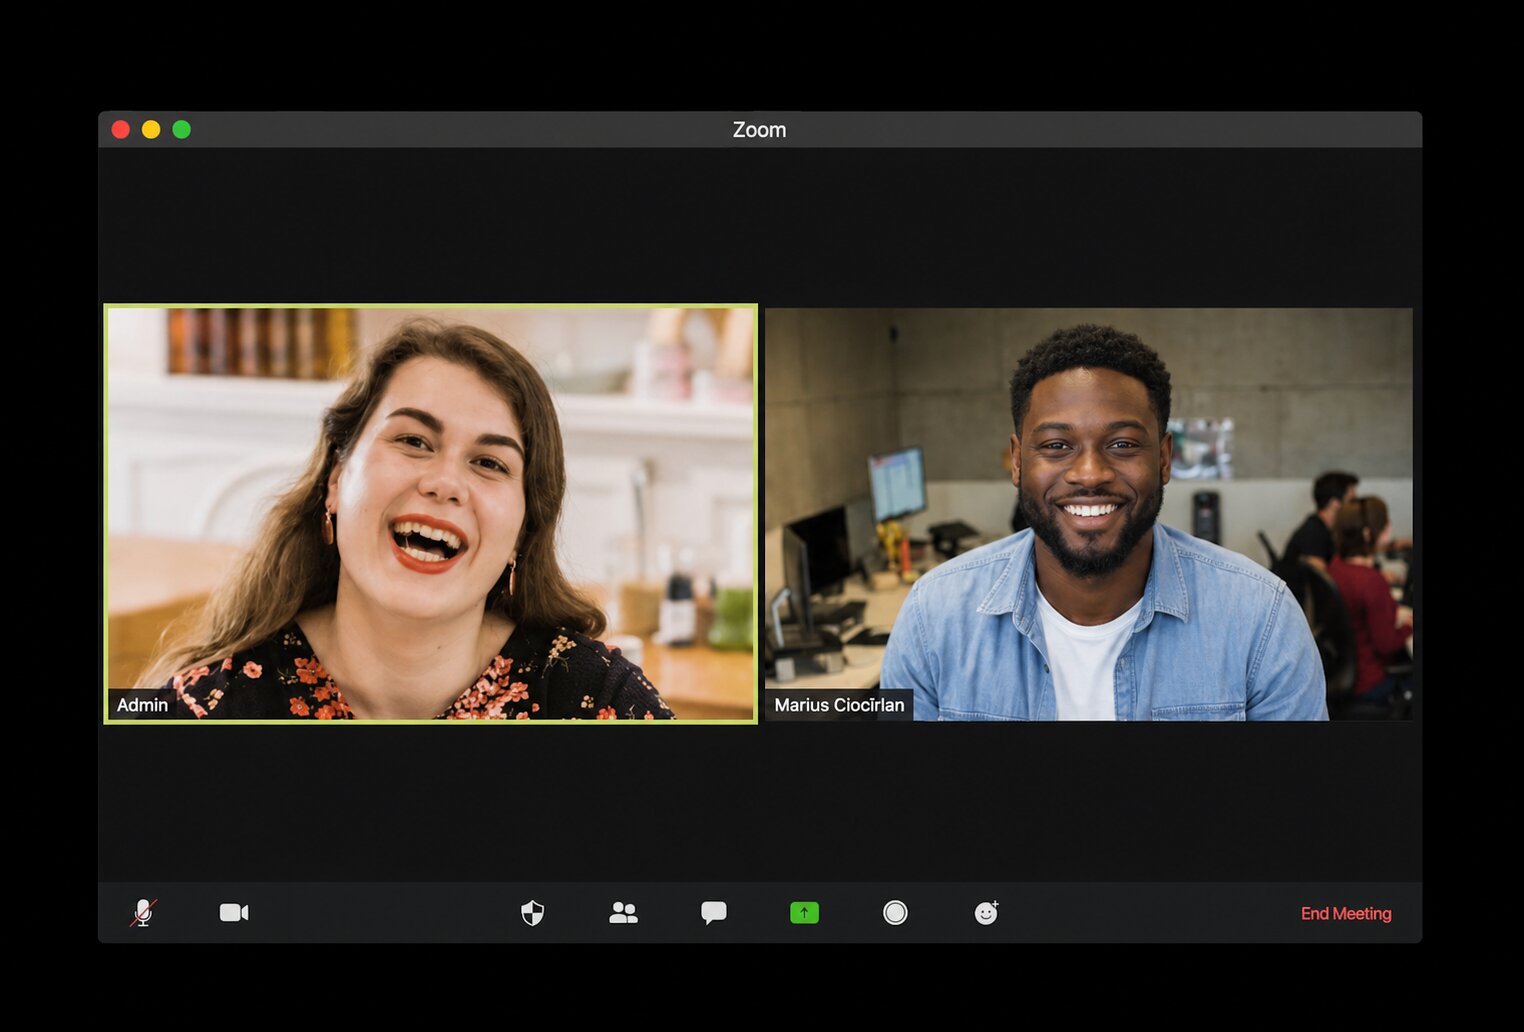Click the Admin name label
Image resolution: width=1524 pixels, height=1032 pixels.
pos(143,705)
